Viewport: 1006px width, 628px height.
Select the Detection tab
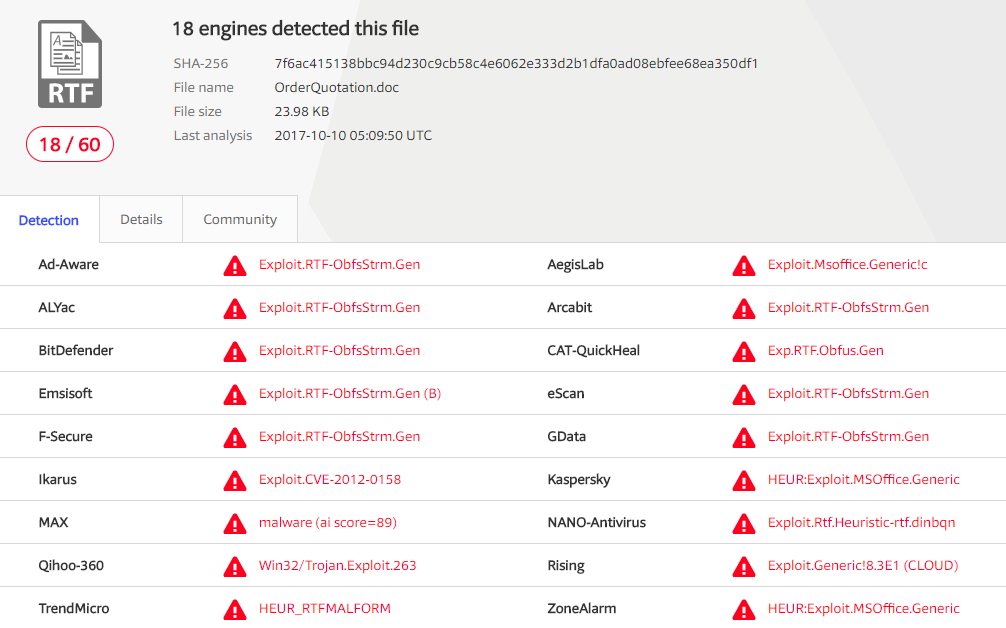(x=49, y=221)
